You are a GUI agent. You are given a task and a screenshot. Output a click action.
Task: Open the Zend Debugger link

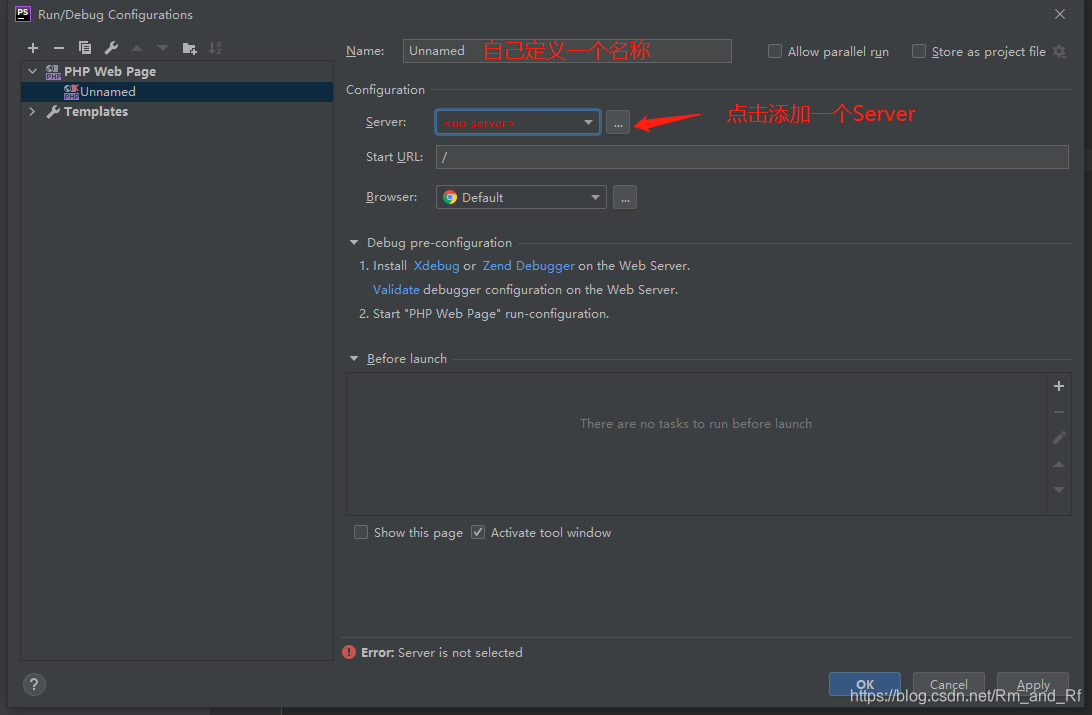click(529, 266)
